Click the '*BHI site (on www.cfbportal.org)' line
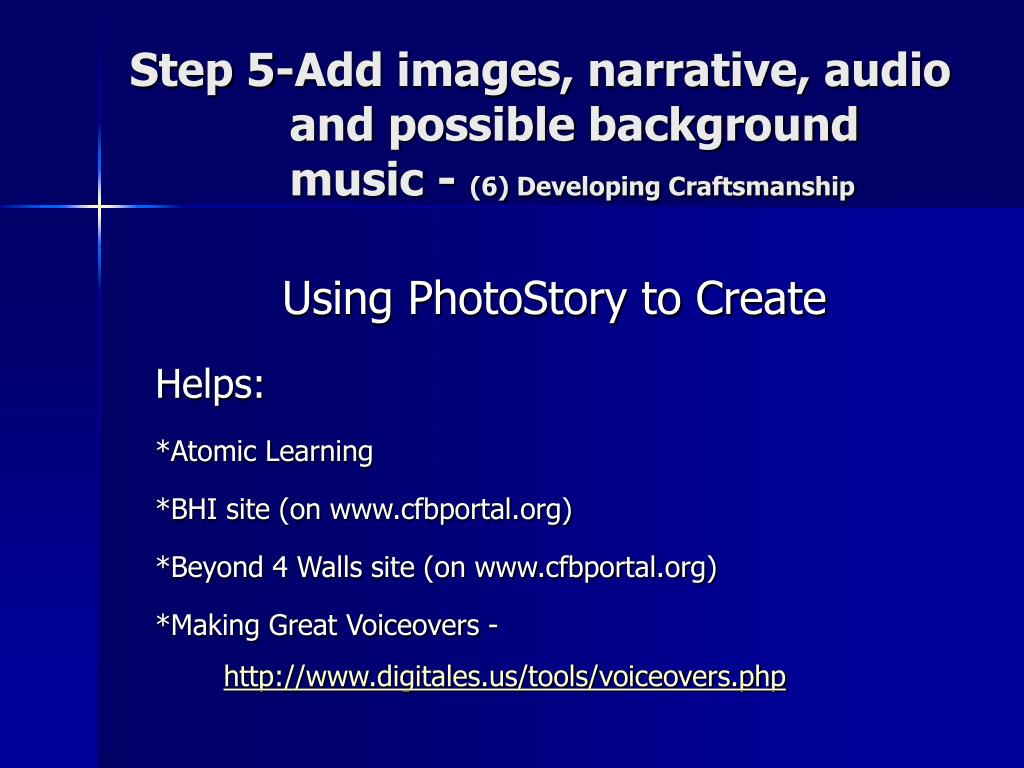 364,509
